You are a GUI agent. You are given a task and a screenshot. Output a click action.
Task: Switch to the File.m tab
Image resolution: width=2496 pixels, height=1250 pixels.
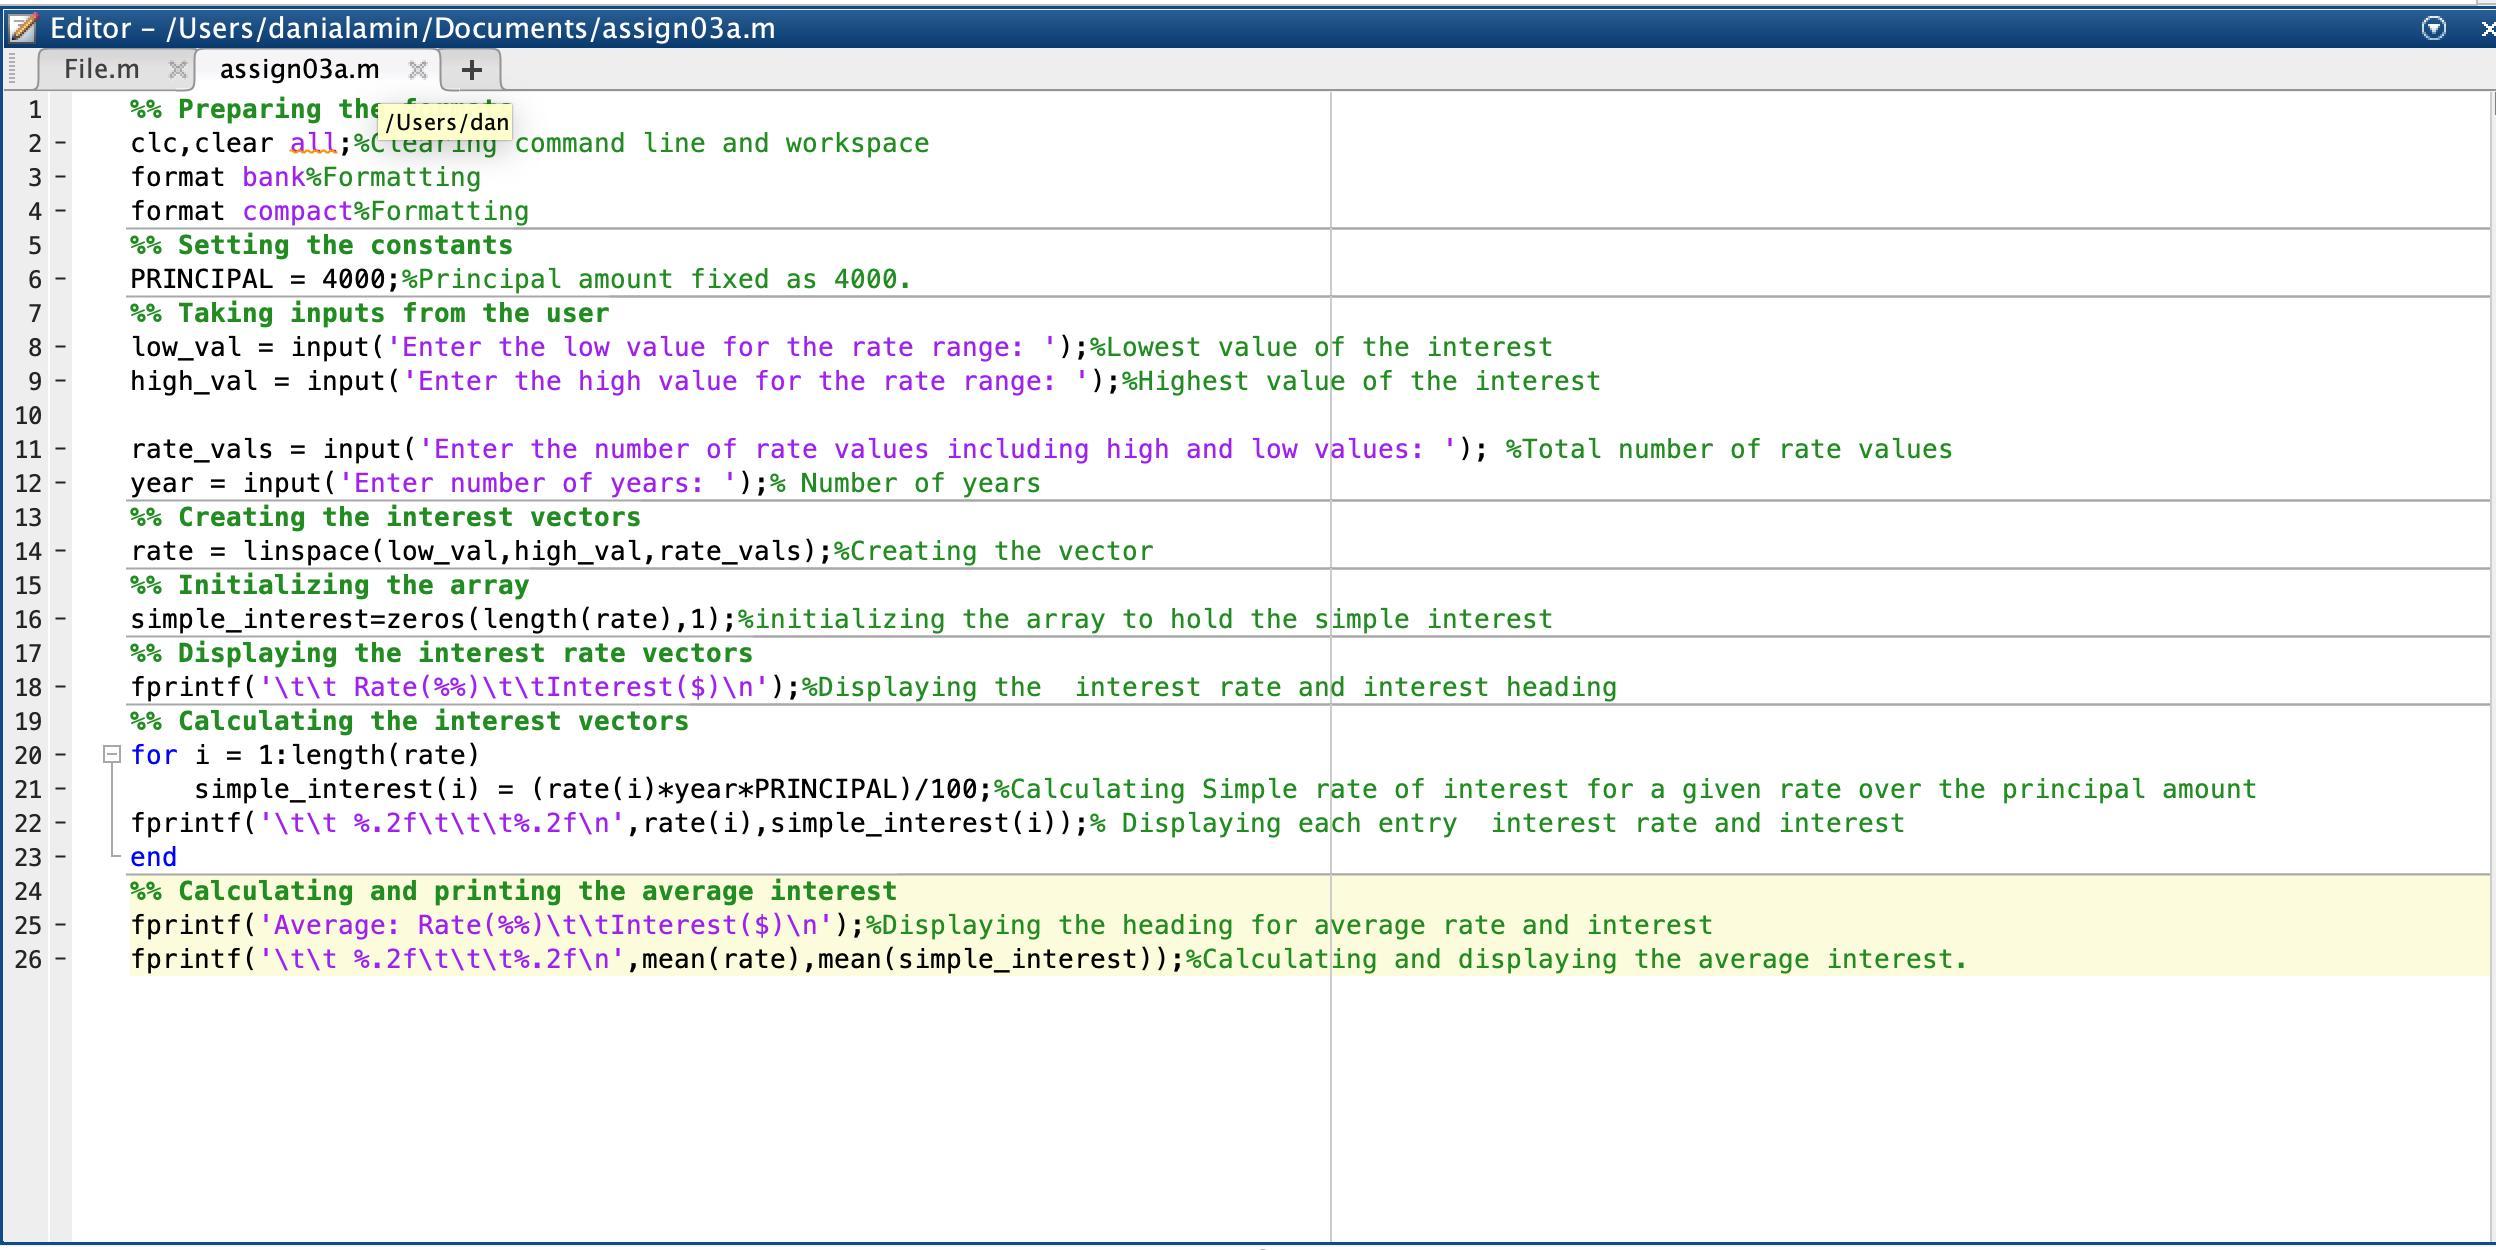click(x=101, y=69)
